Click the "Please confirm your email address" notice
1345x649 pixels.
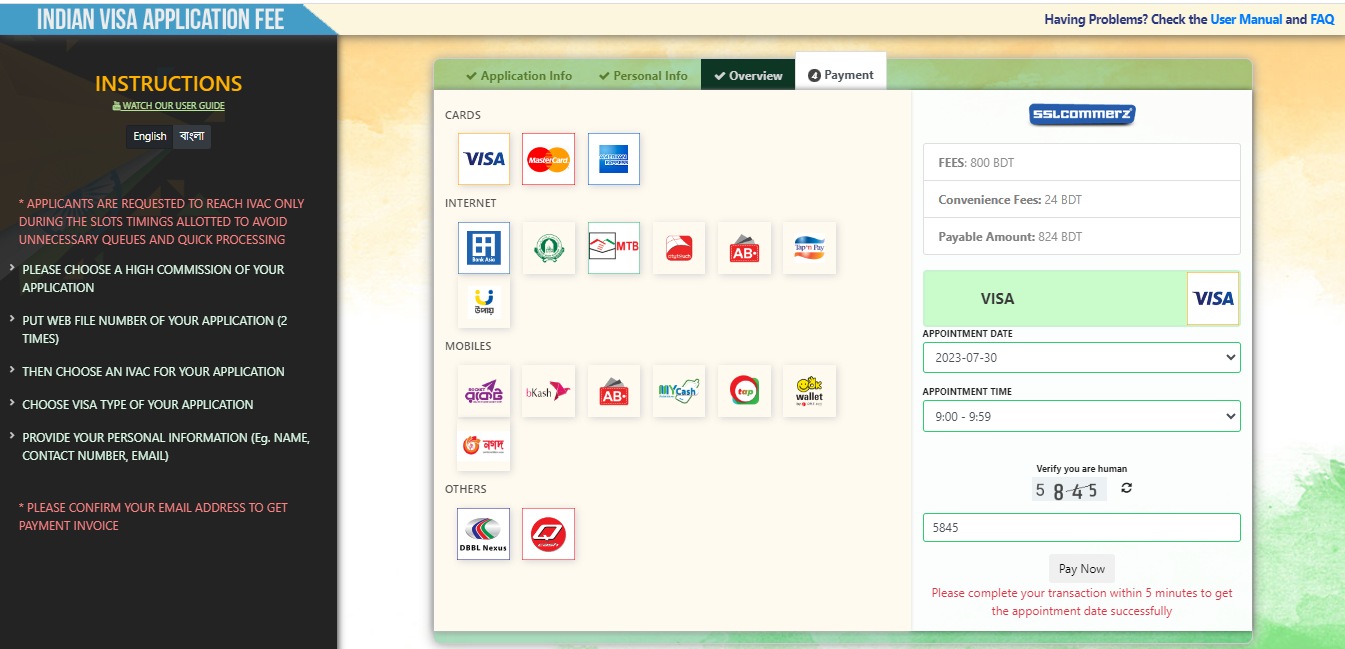tap(153, 517)
